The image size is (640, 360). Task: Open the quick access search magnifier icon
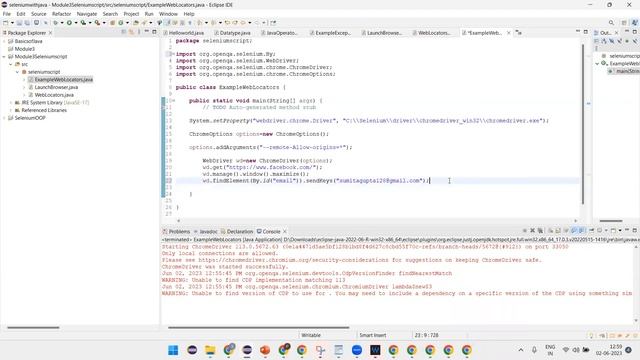611,23
